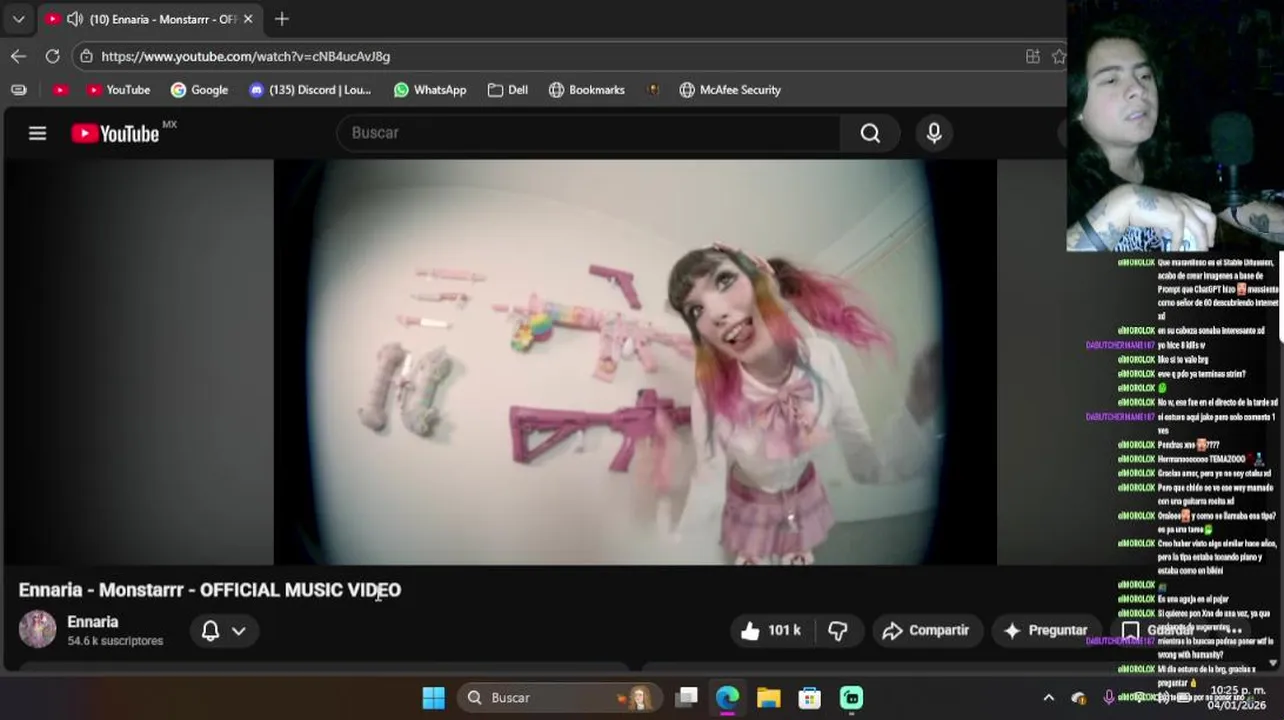
Task: Open the split screen icon in address bar
Action: 1033,56
